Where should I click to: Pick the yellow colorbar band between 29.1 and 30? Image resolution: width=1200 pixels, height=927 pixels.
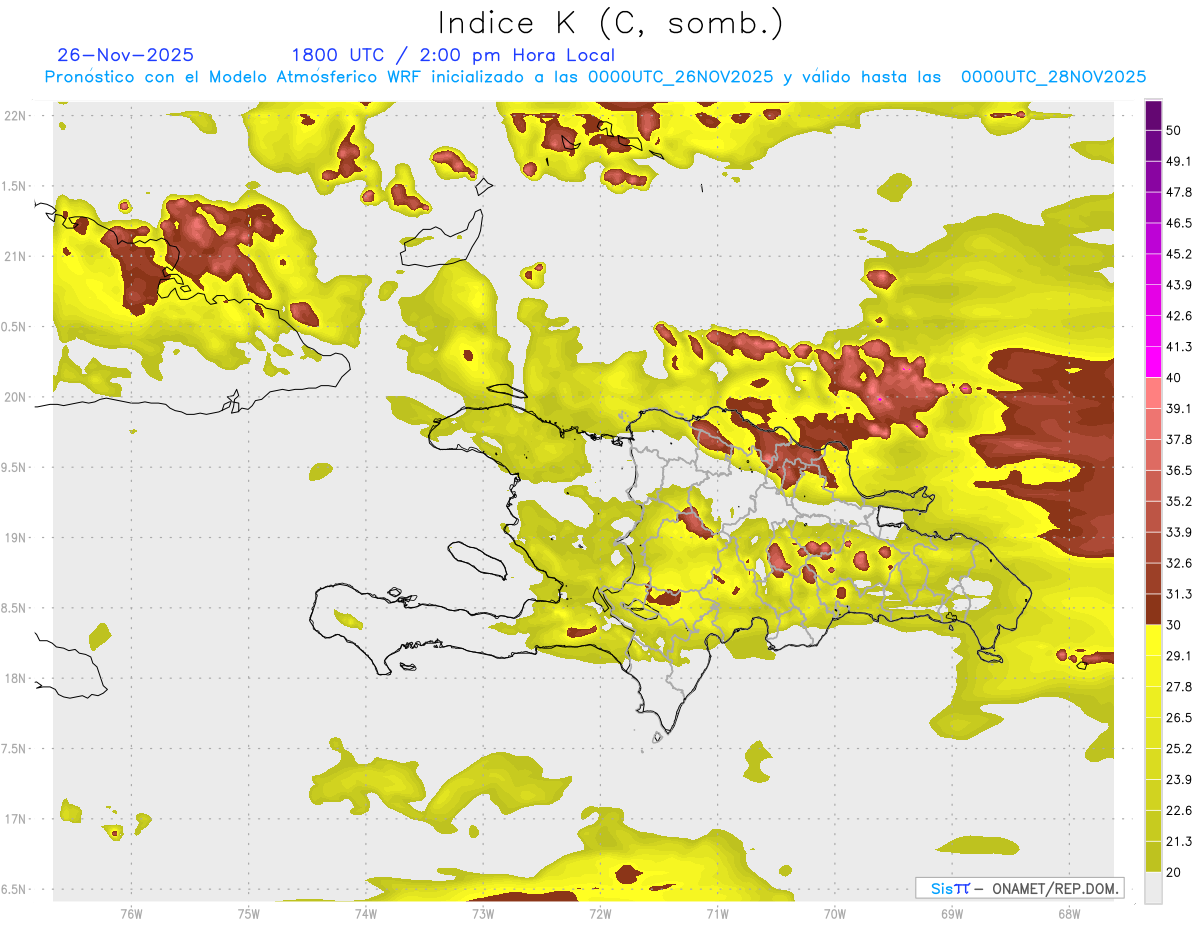point(1154,640)
